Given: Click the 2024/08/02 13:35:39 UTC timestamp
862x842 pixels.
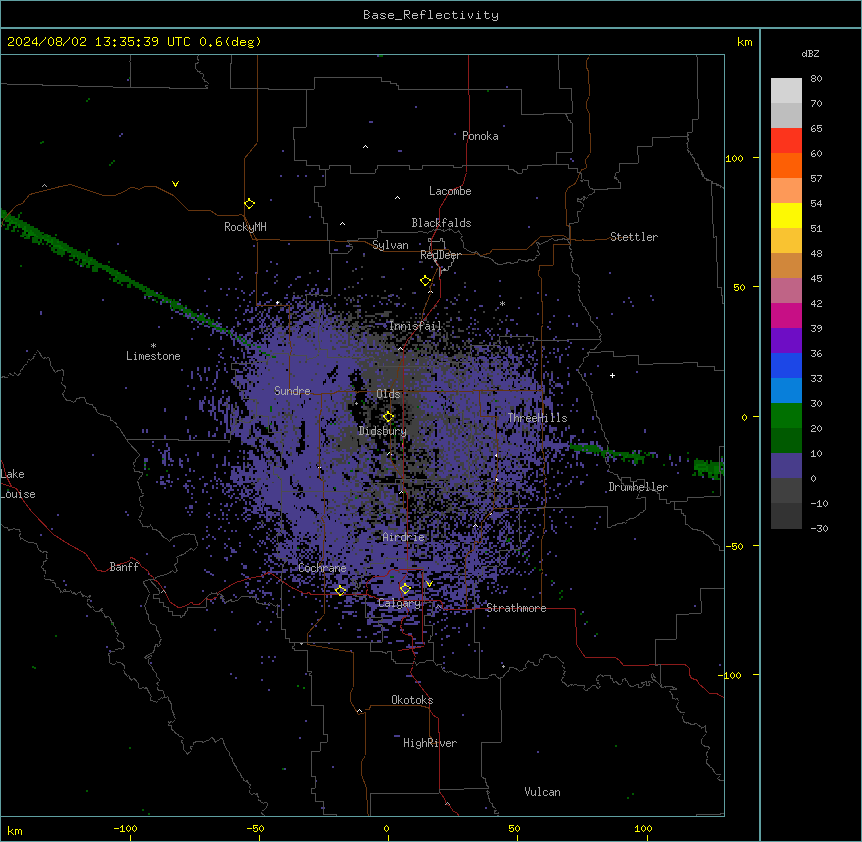Looking at the screenshot, I should (99, 42).
